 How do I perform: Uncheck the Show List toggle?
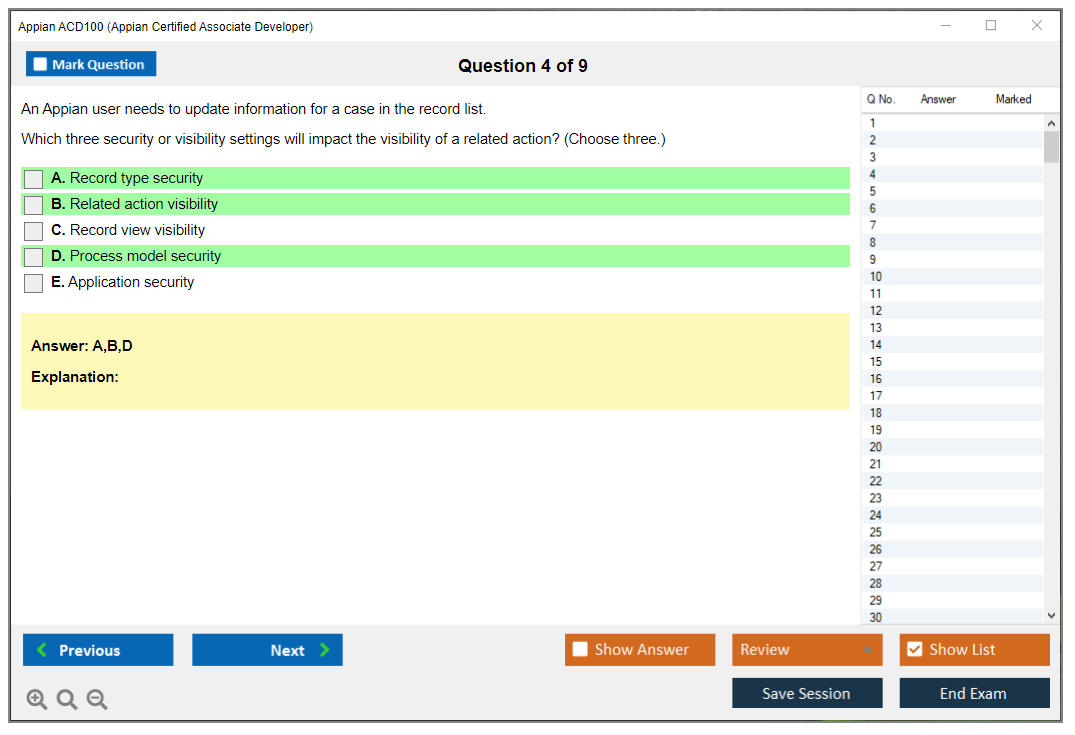click(914, 650)
